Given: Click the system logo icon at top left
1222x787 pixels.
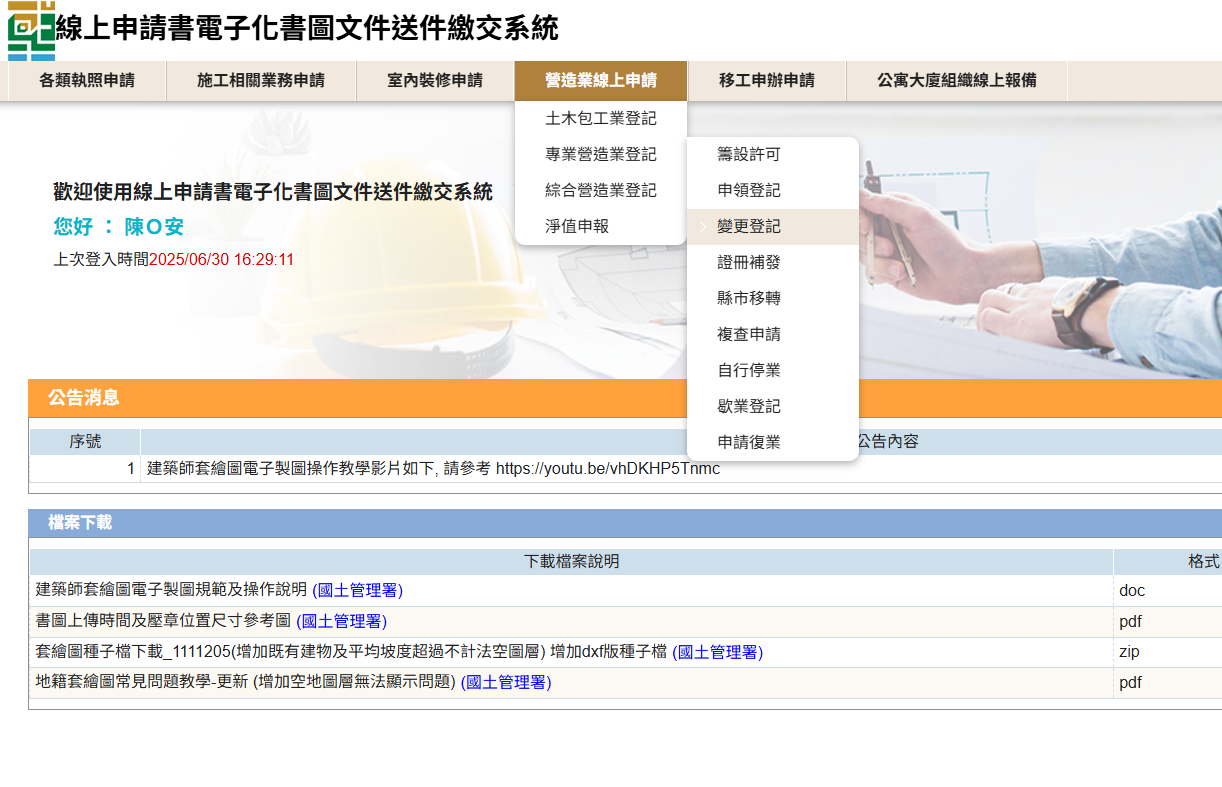Looking at the screenshot, I should click(x=31, y=30).
